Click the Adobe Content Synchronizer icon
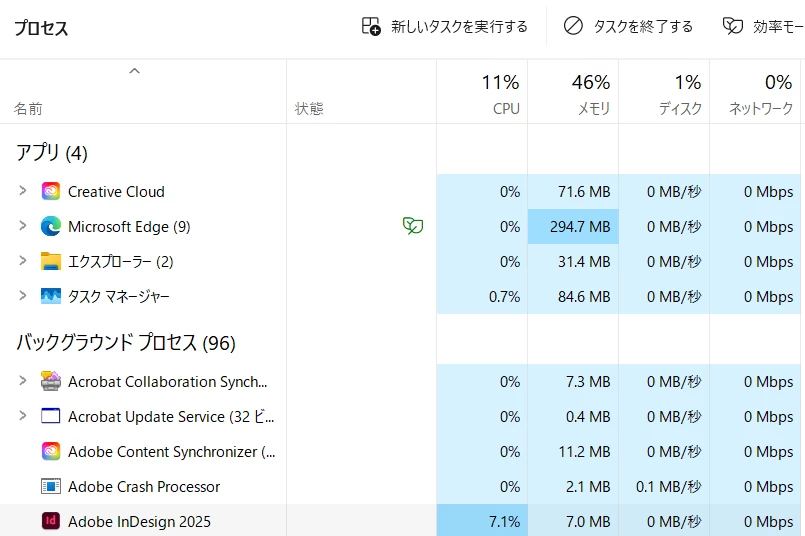 click(51, 451)
